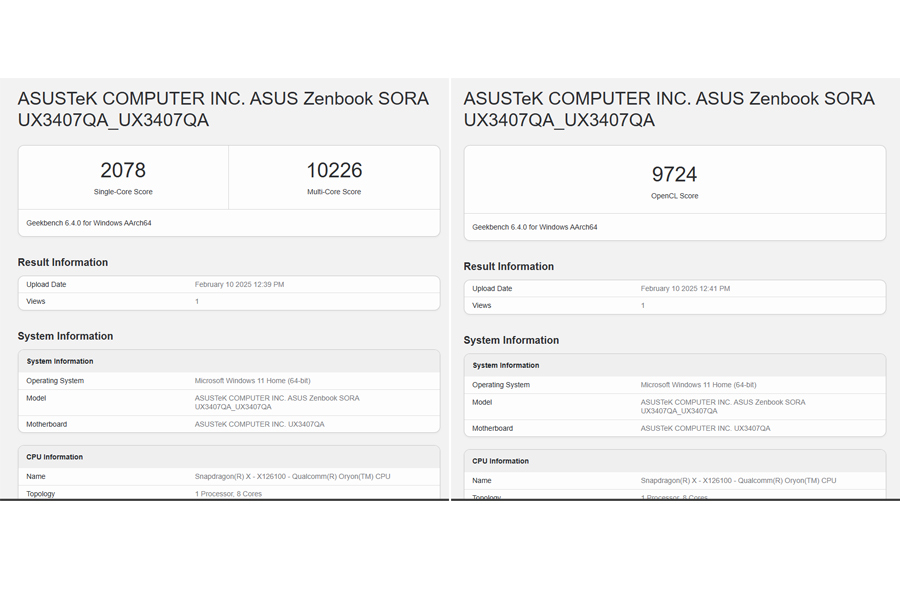
Task: Select 'Microsoft Windows 11 Home (64-bit)' on OpenCL page
Action: 699,385
